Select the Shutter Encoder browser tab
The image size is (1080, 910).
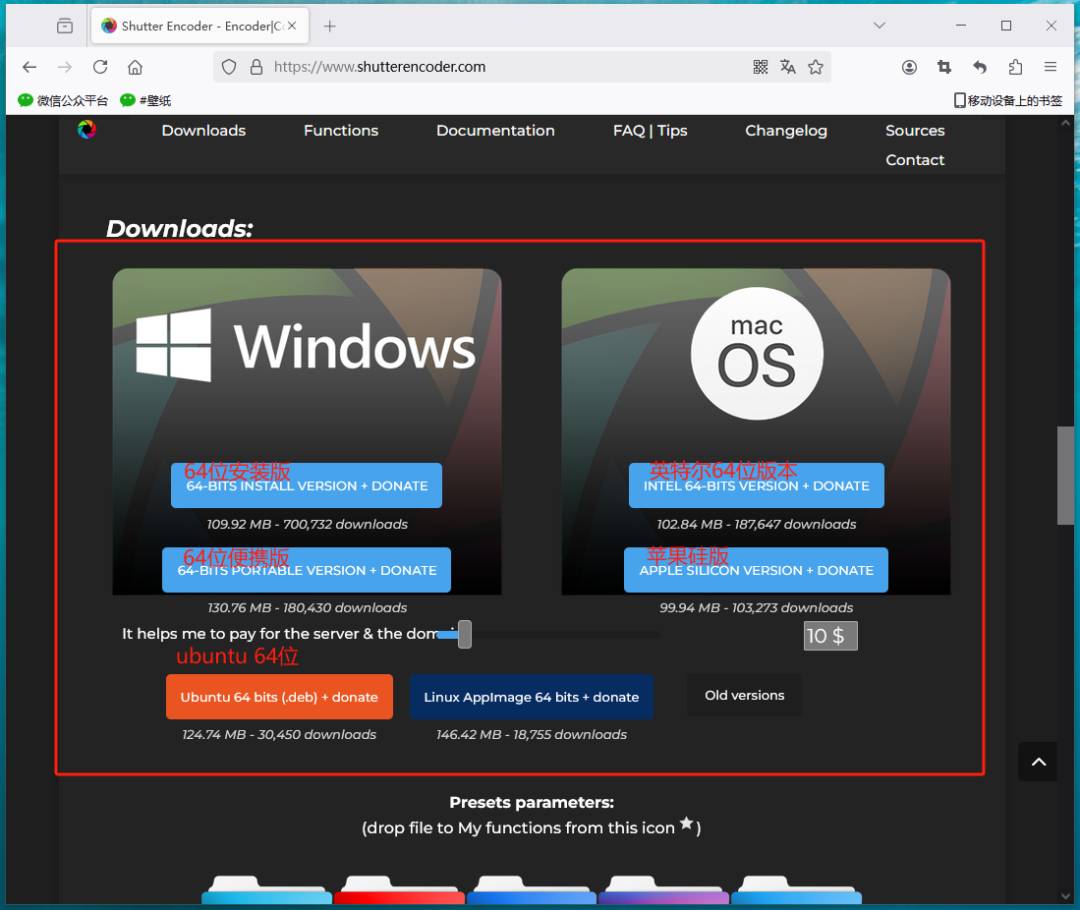click(200, 26)
